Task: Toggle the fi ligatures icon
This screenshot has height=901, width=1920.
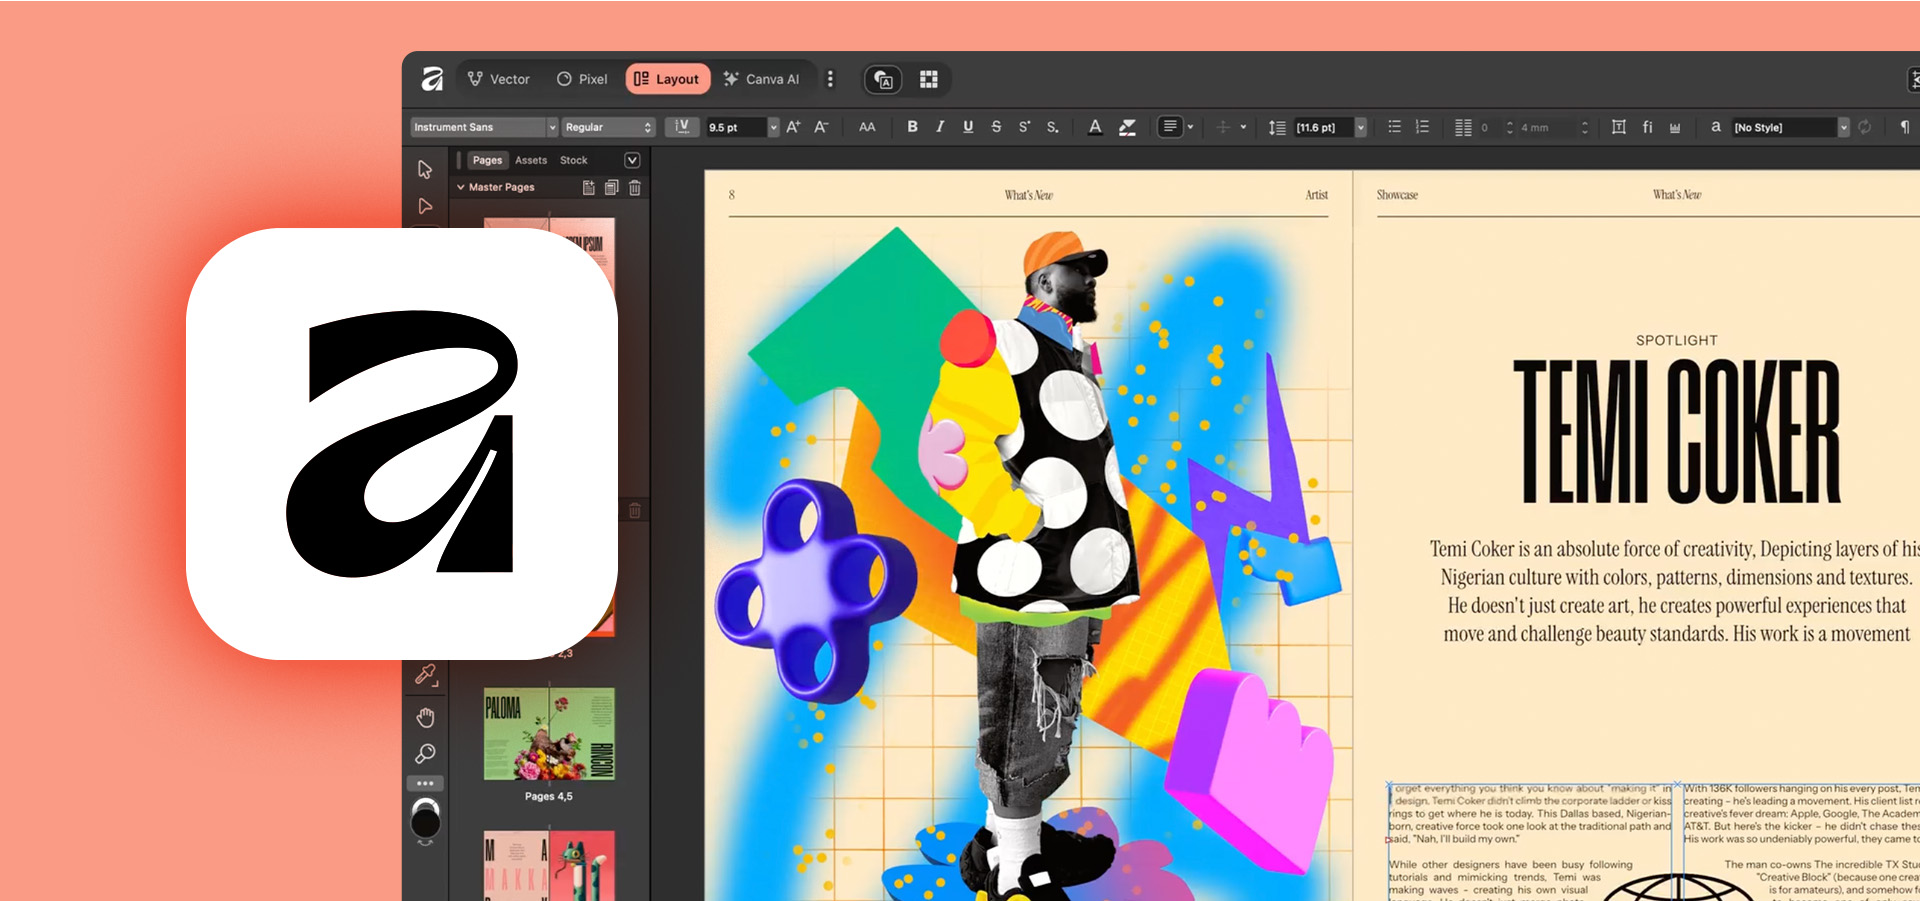Action: click(1647, 127)
